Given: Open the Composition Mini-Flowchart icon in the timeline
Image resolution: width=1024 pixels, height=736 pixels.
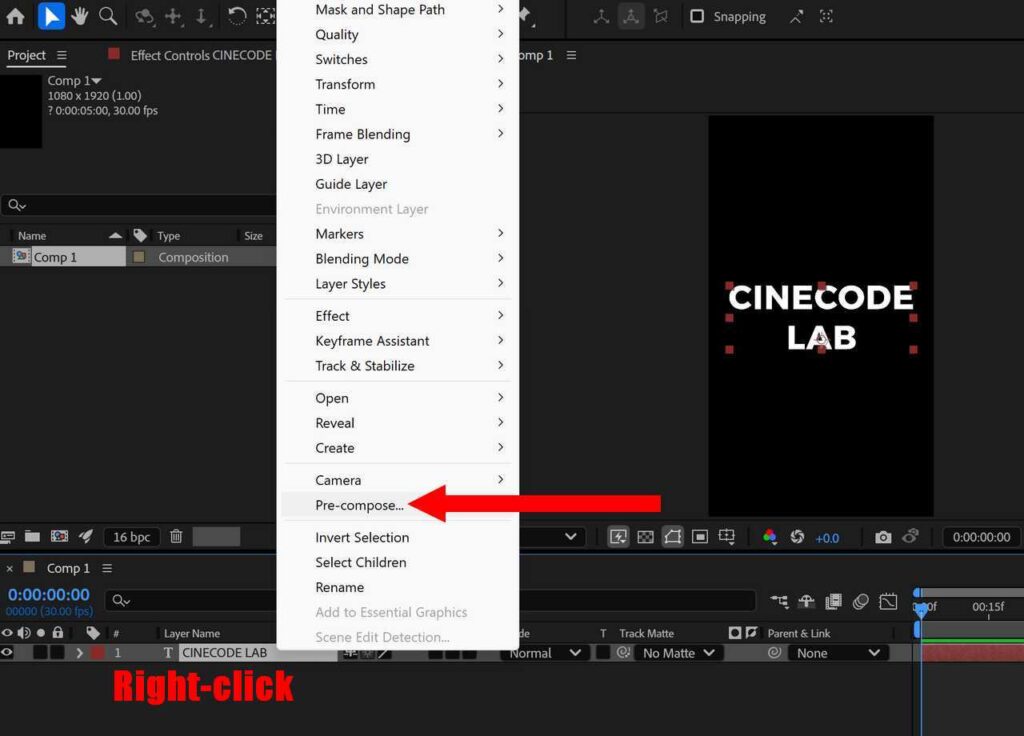Looking at the screenshot, I should (x=779, y=601).
